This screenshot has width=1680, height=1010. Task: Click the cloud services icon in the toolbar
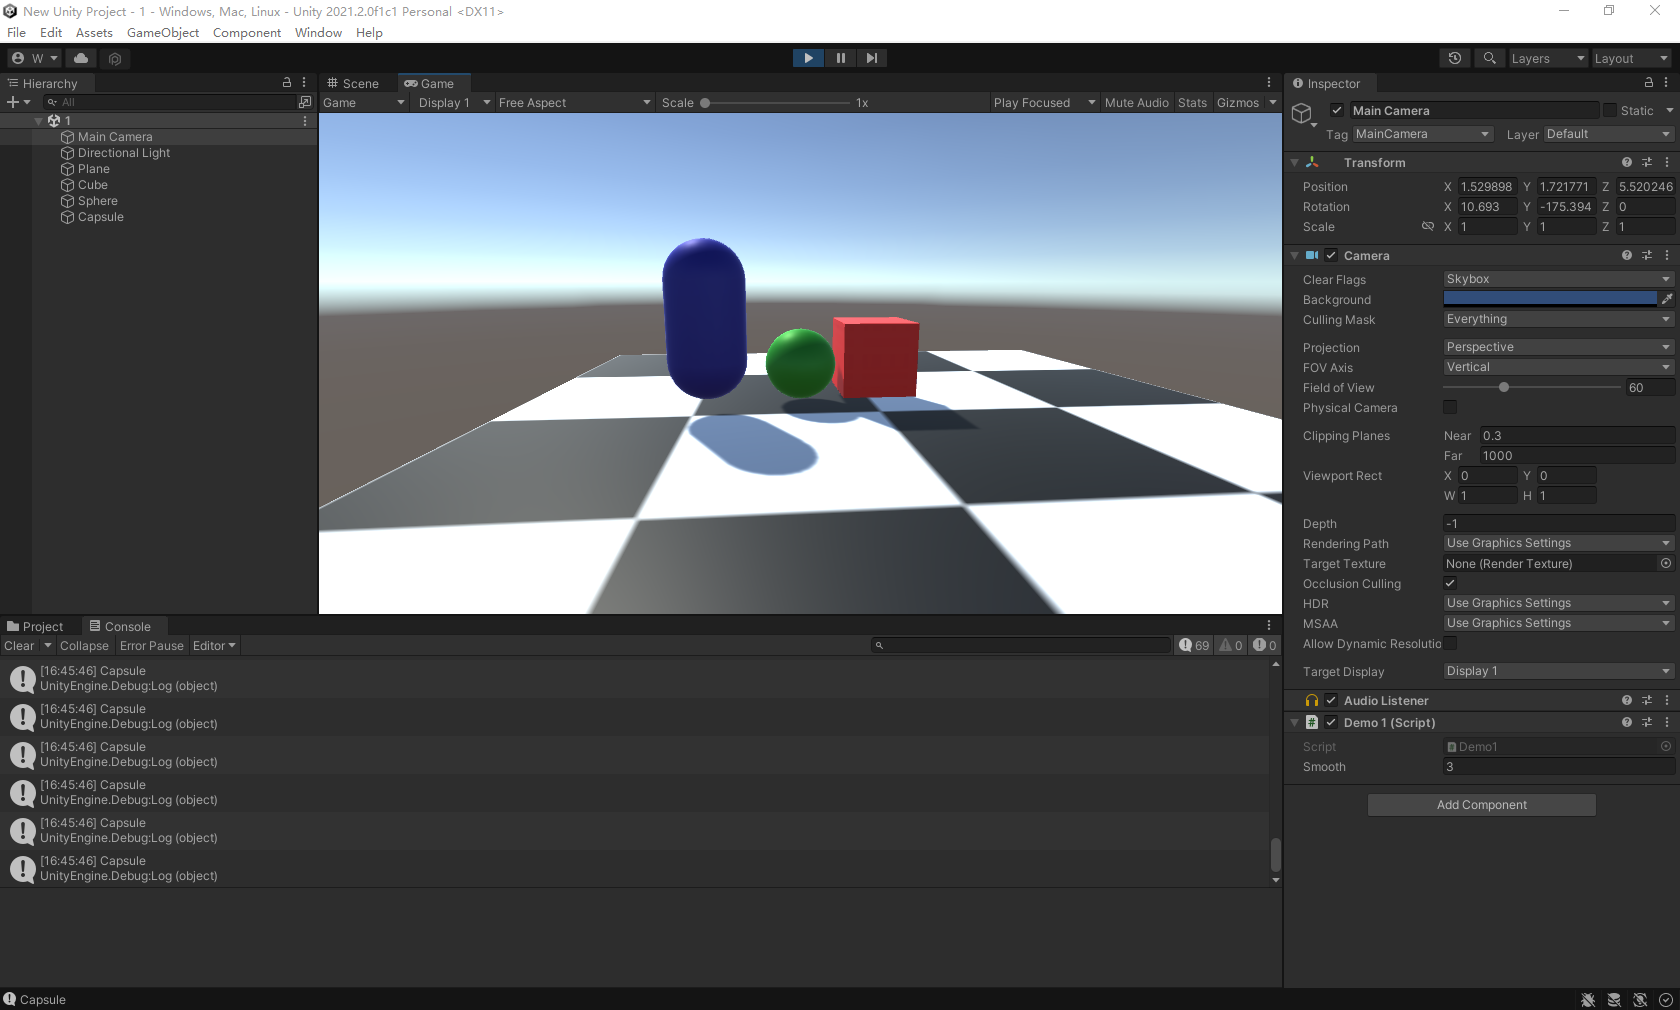point(80,58)
